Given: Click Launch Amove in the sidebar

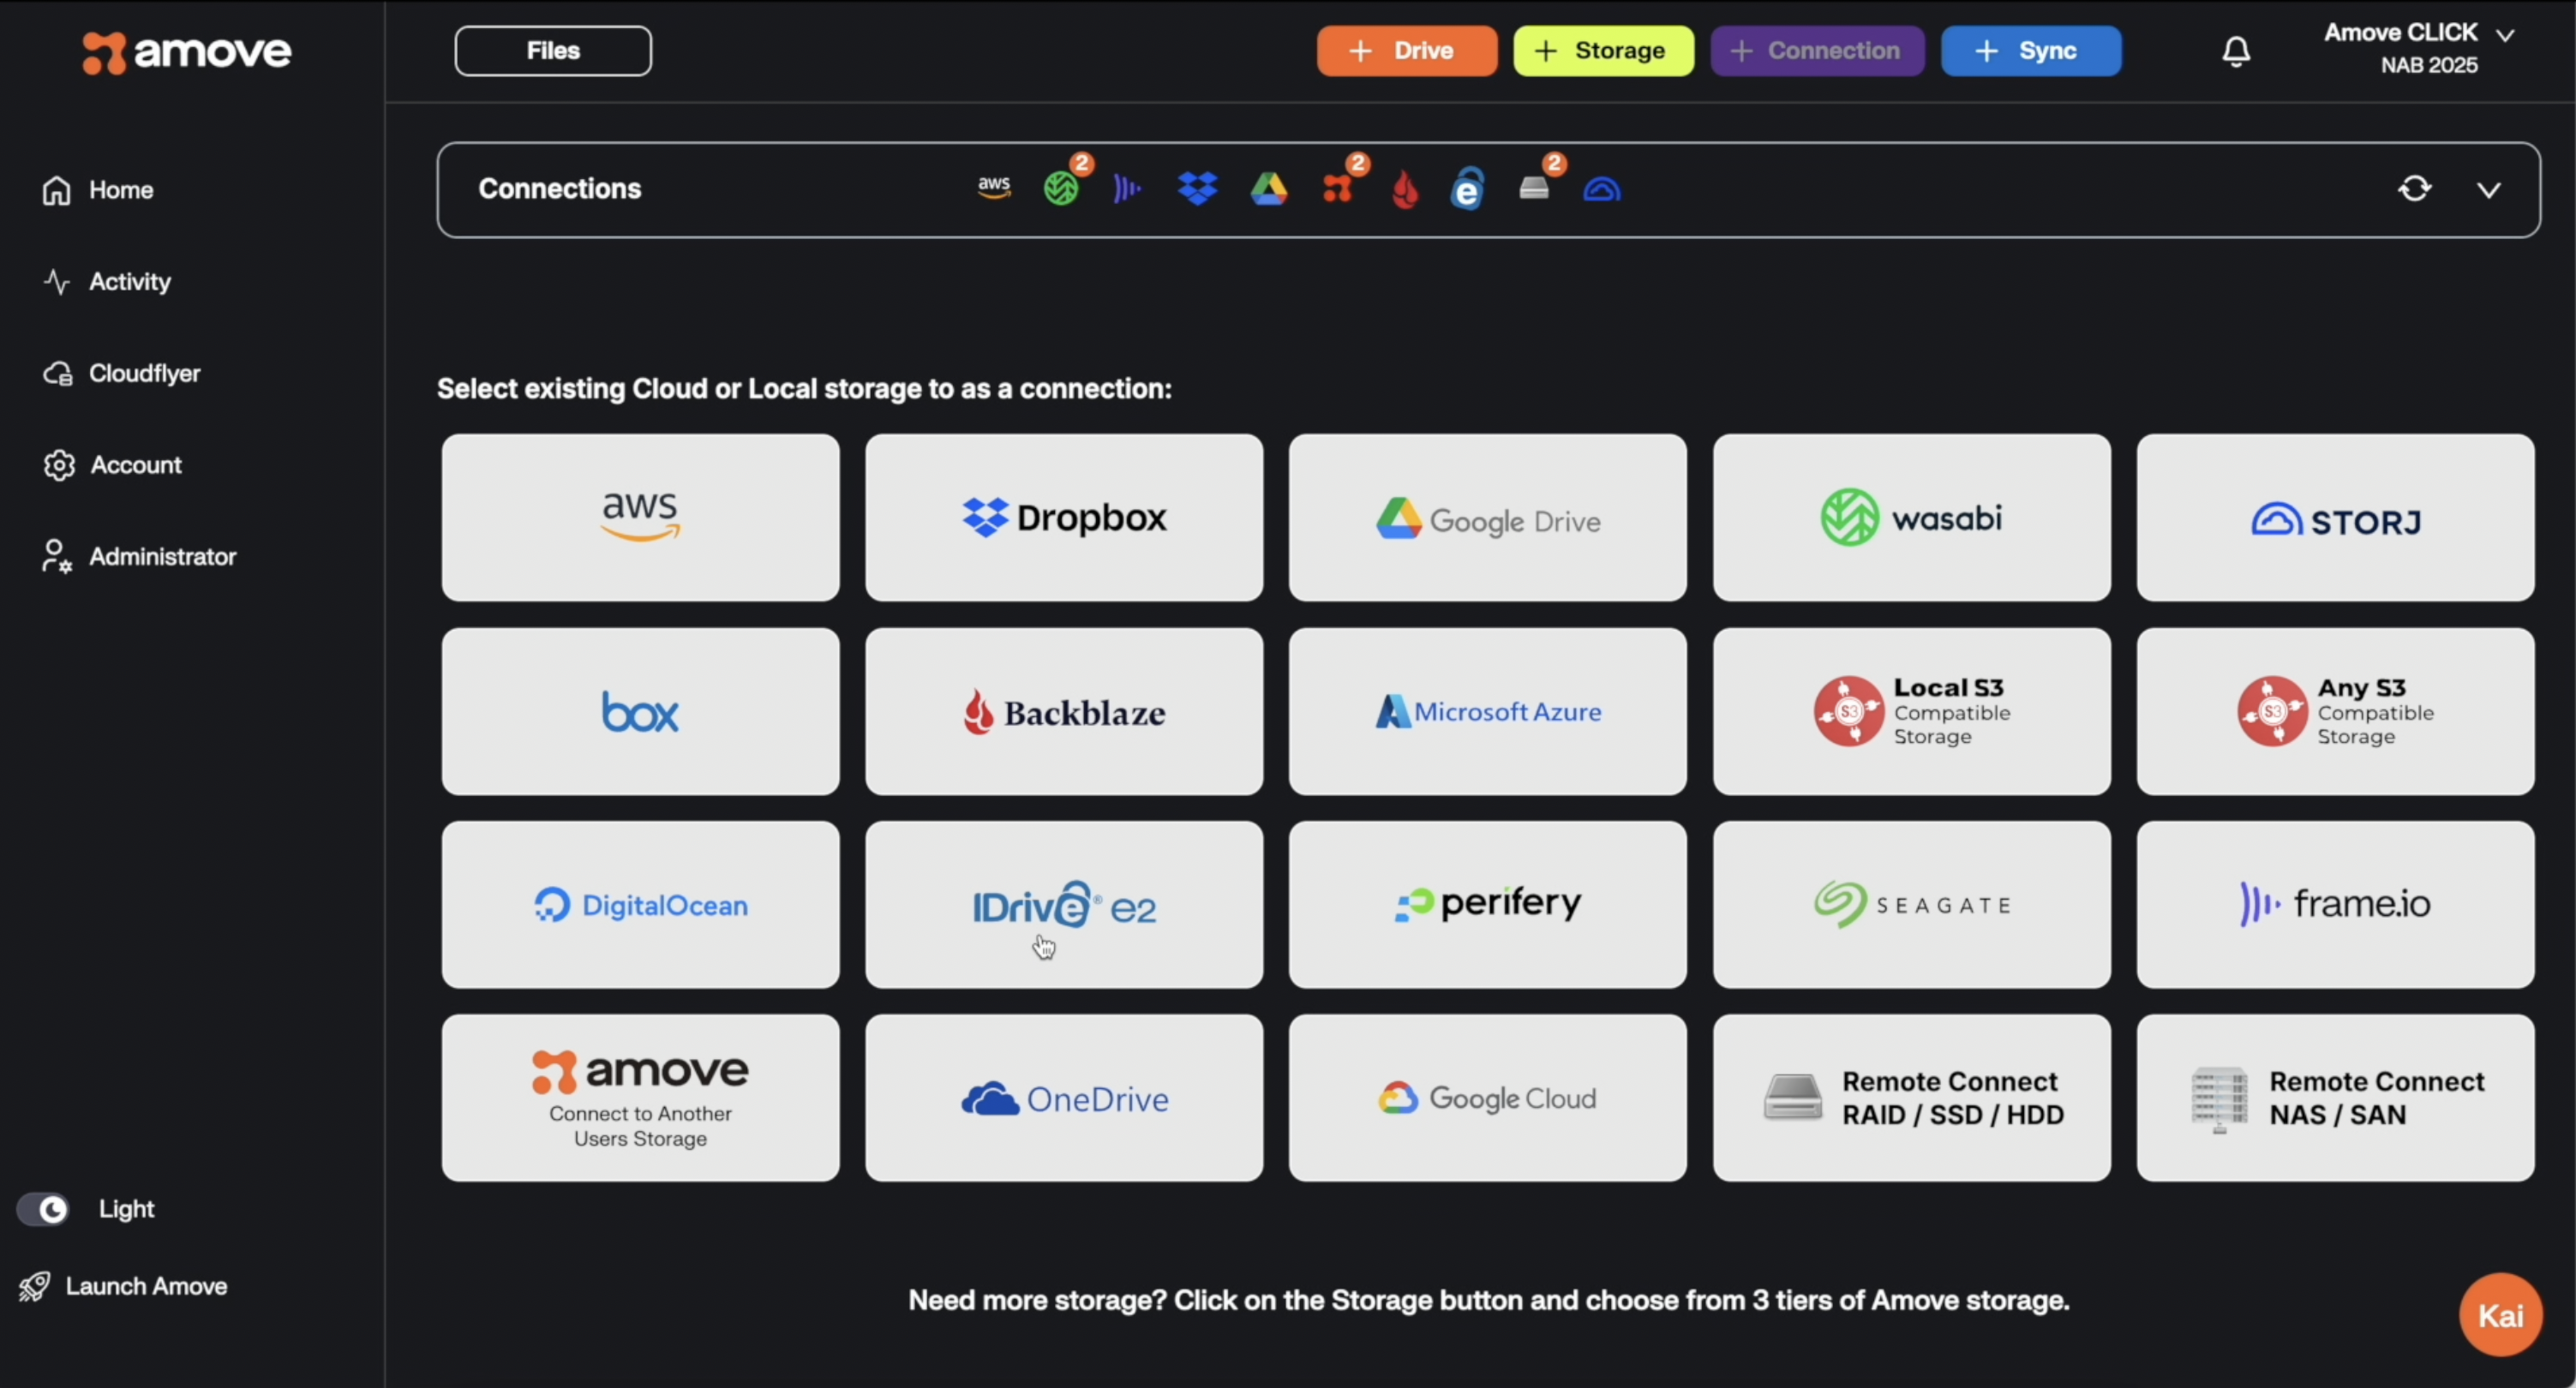Looking at the screenshot, I should 123,1286.
